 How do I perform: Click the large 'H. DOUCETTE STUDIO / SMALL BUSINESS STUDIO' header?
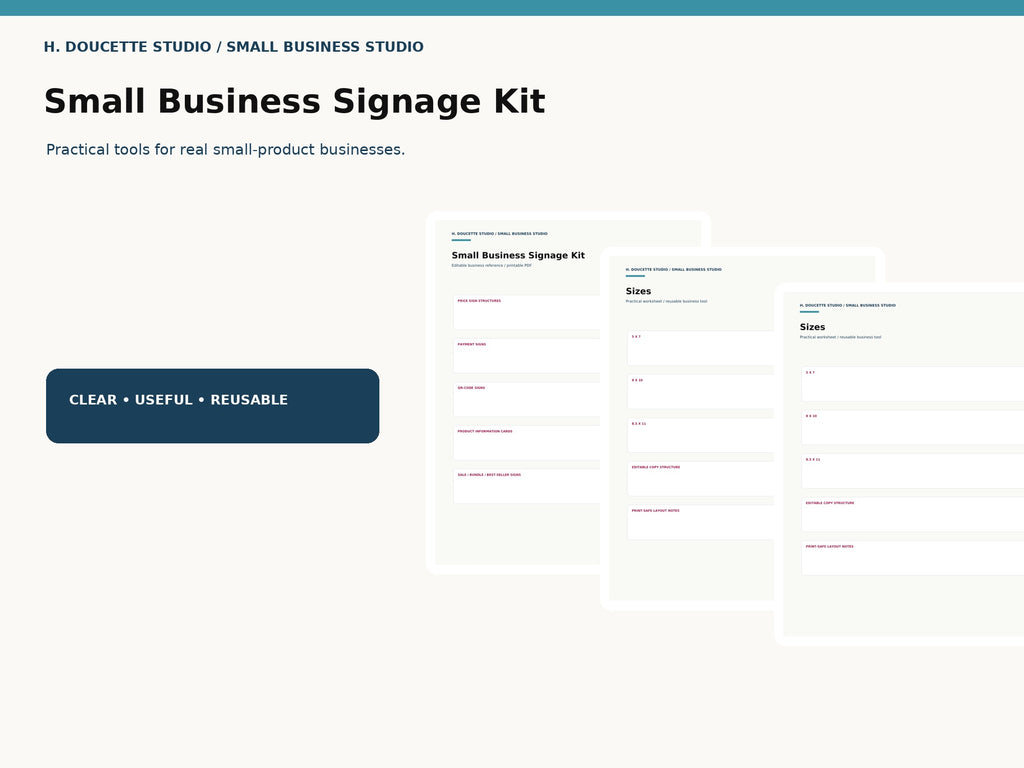[234, 47]
